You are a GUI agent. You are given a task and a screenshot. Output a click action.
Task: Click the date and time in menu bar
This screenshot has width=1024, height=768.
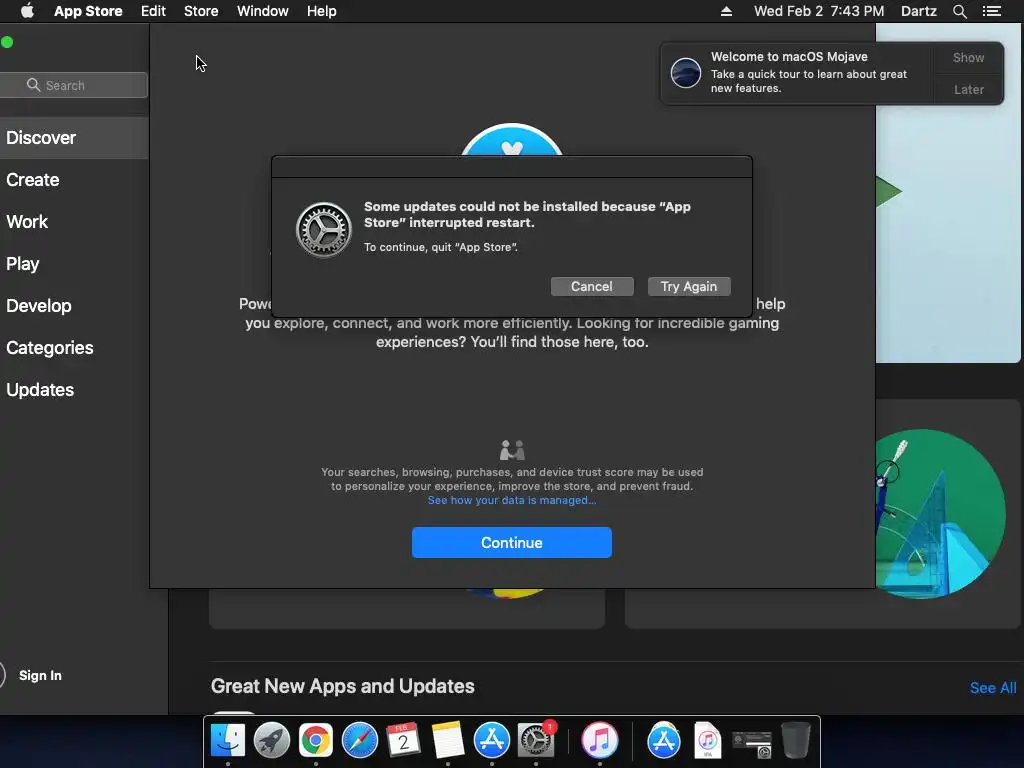pyautogui.click(x=819, y=11)
